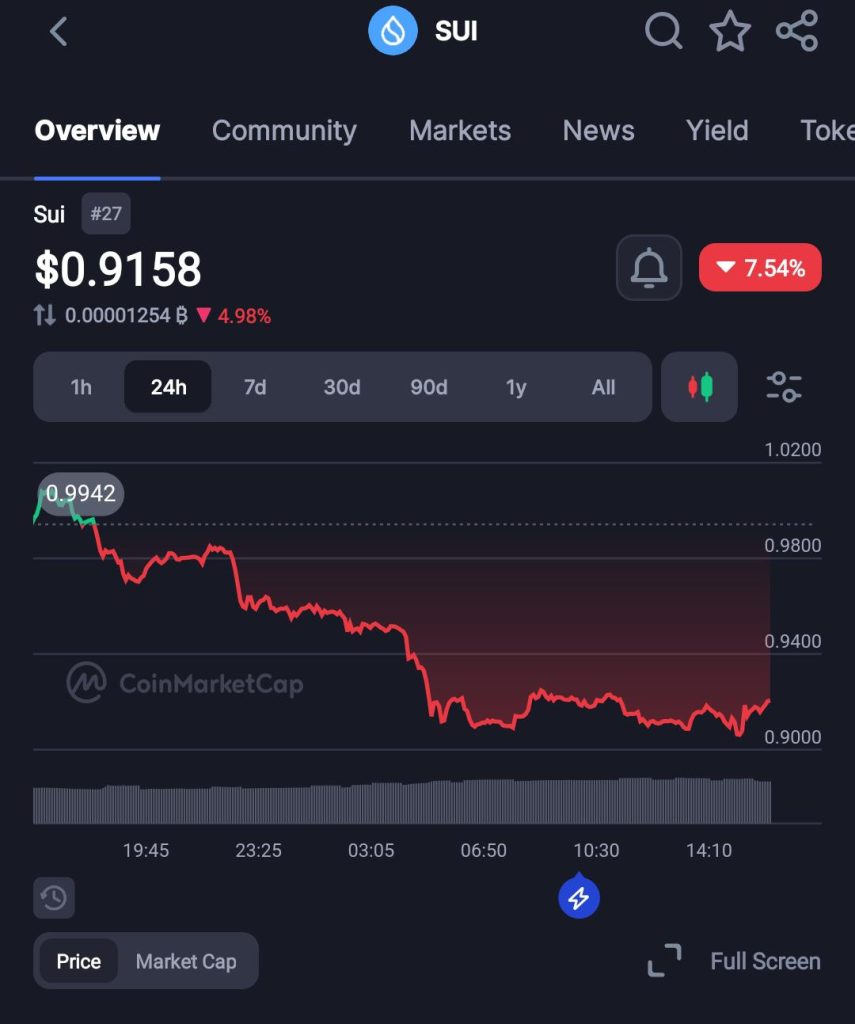The height and width of the screenshot is (1024, 855).
Task: Tap the 0.9942 chart price label
Action: coord(80,493)
